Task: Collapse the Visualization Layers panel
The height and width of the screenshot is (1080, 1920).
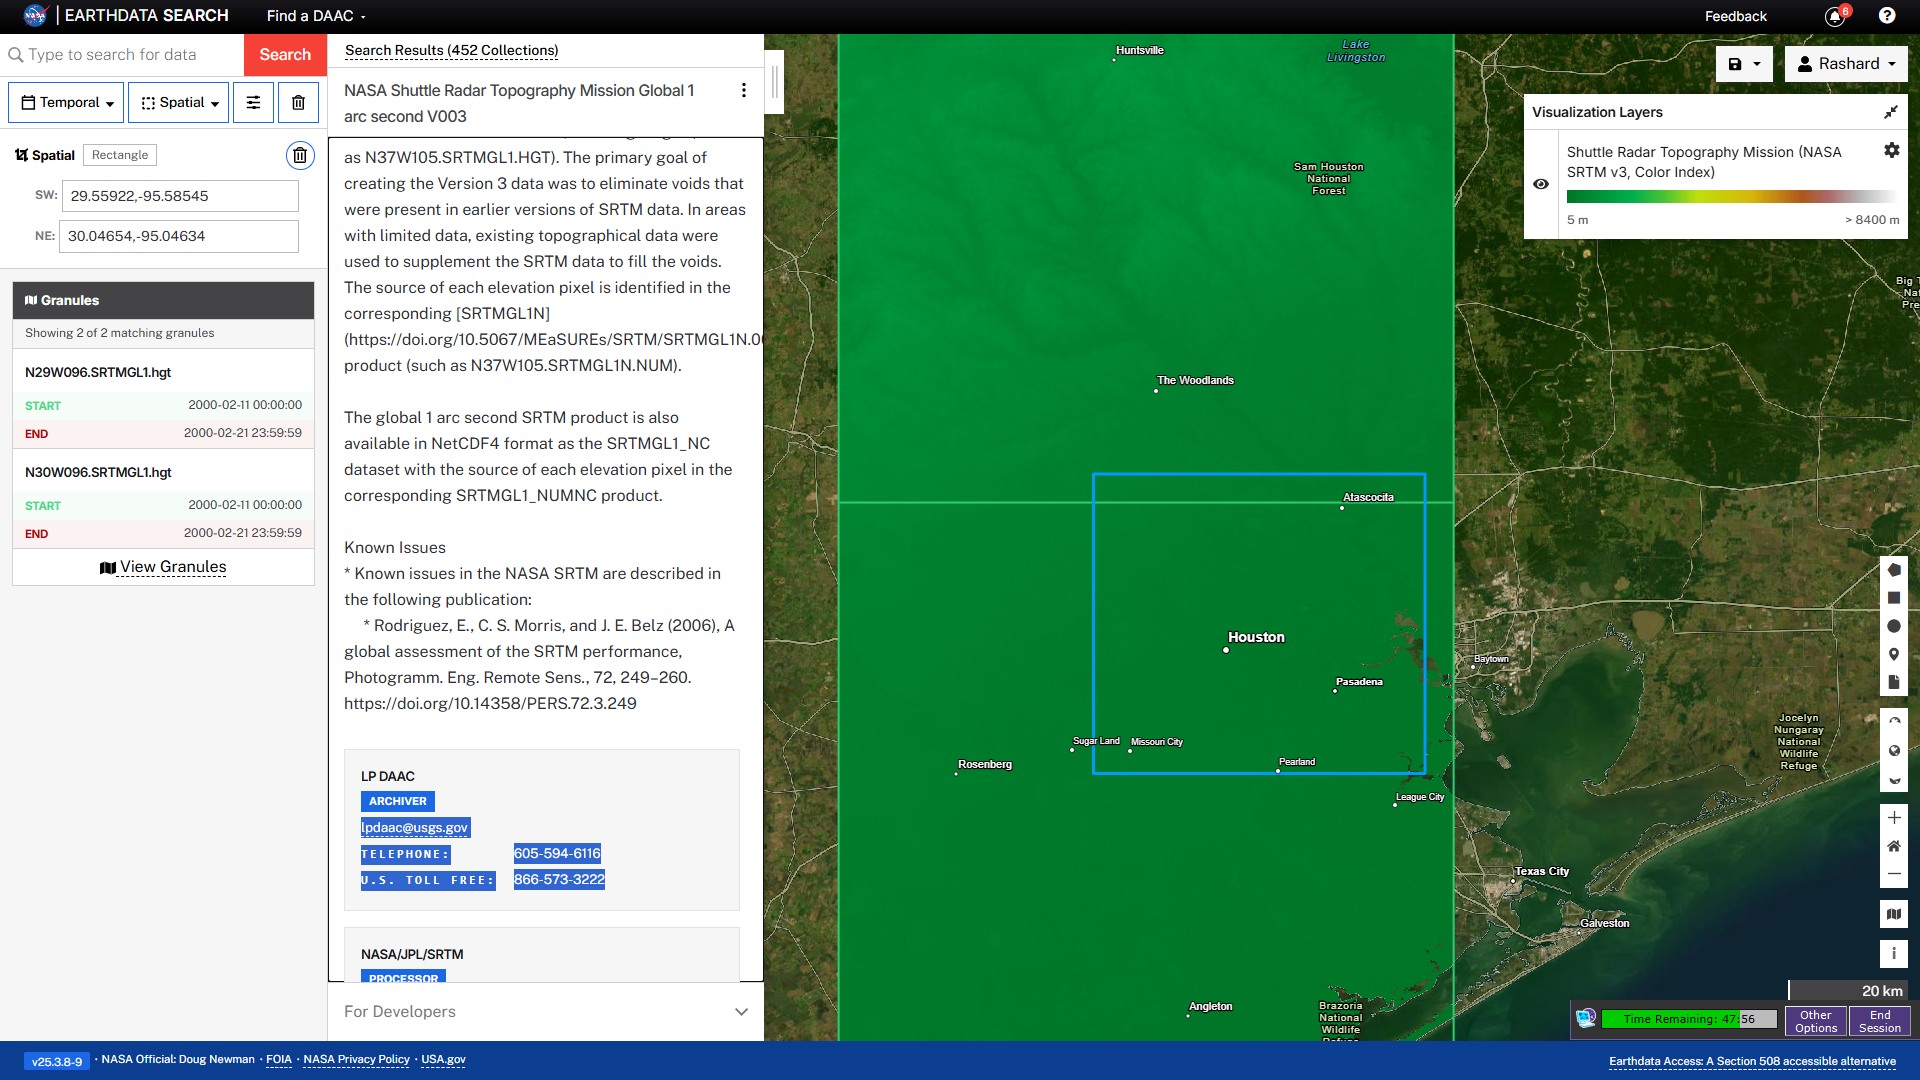Action: tap(1890, 112)
